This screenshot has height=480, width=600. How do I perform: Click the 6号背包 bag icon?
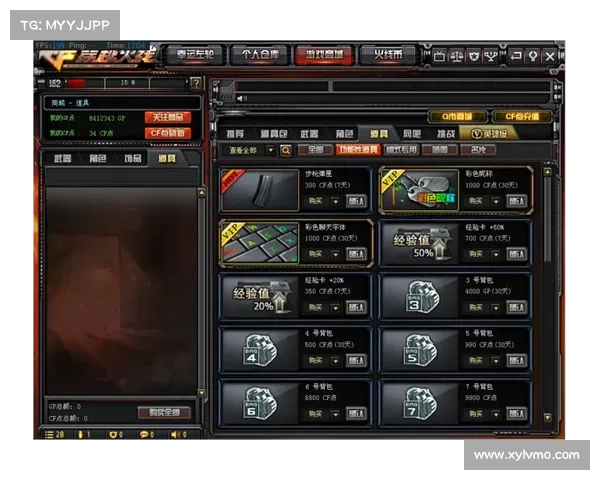258,402
